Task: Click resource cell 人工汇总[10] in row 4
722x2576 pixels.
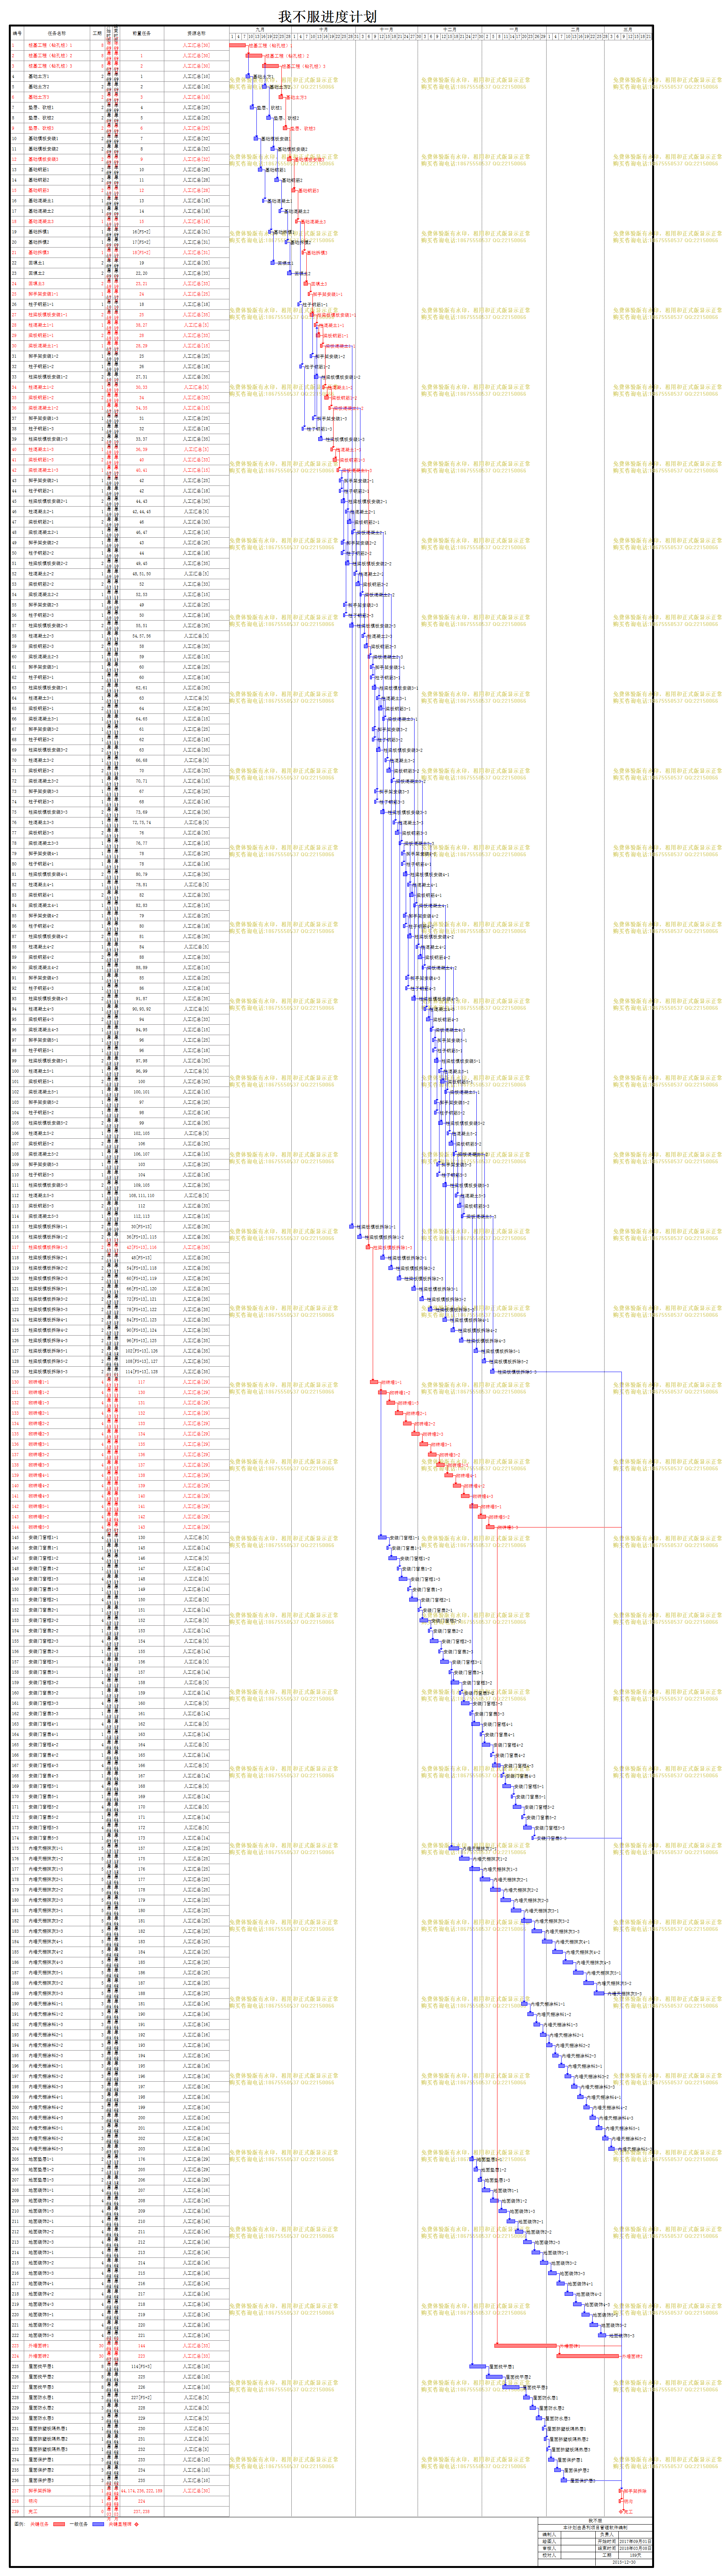Action: [x=196, y=76]
